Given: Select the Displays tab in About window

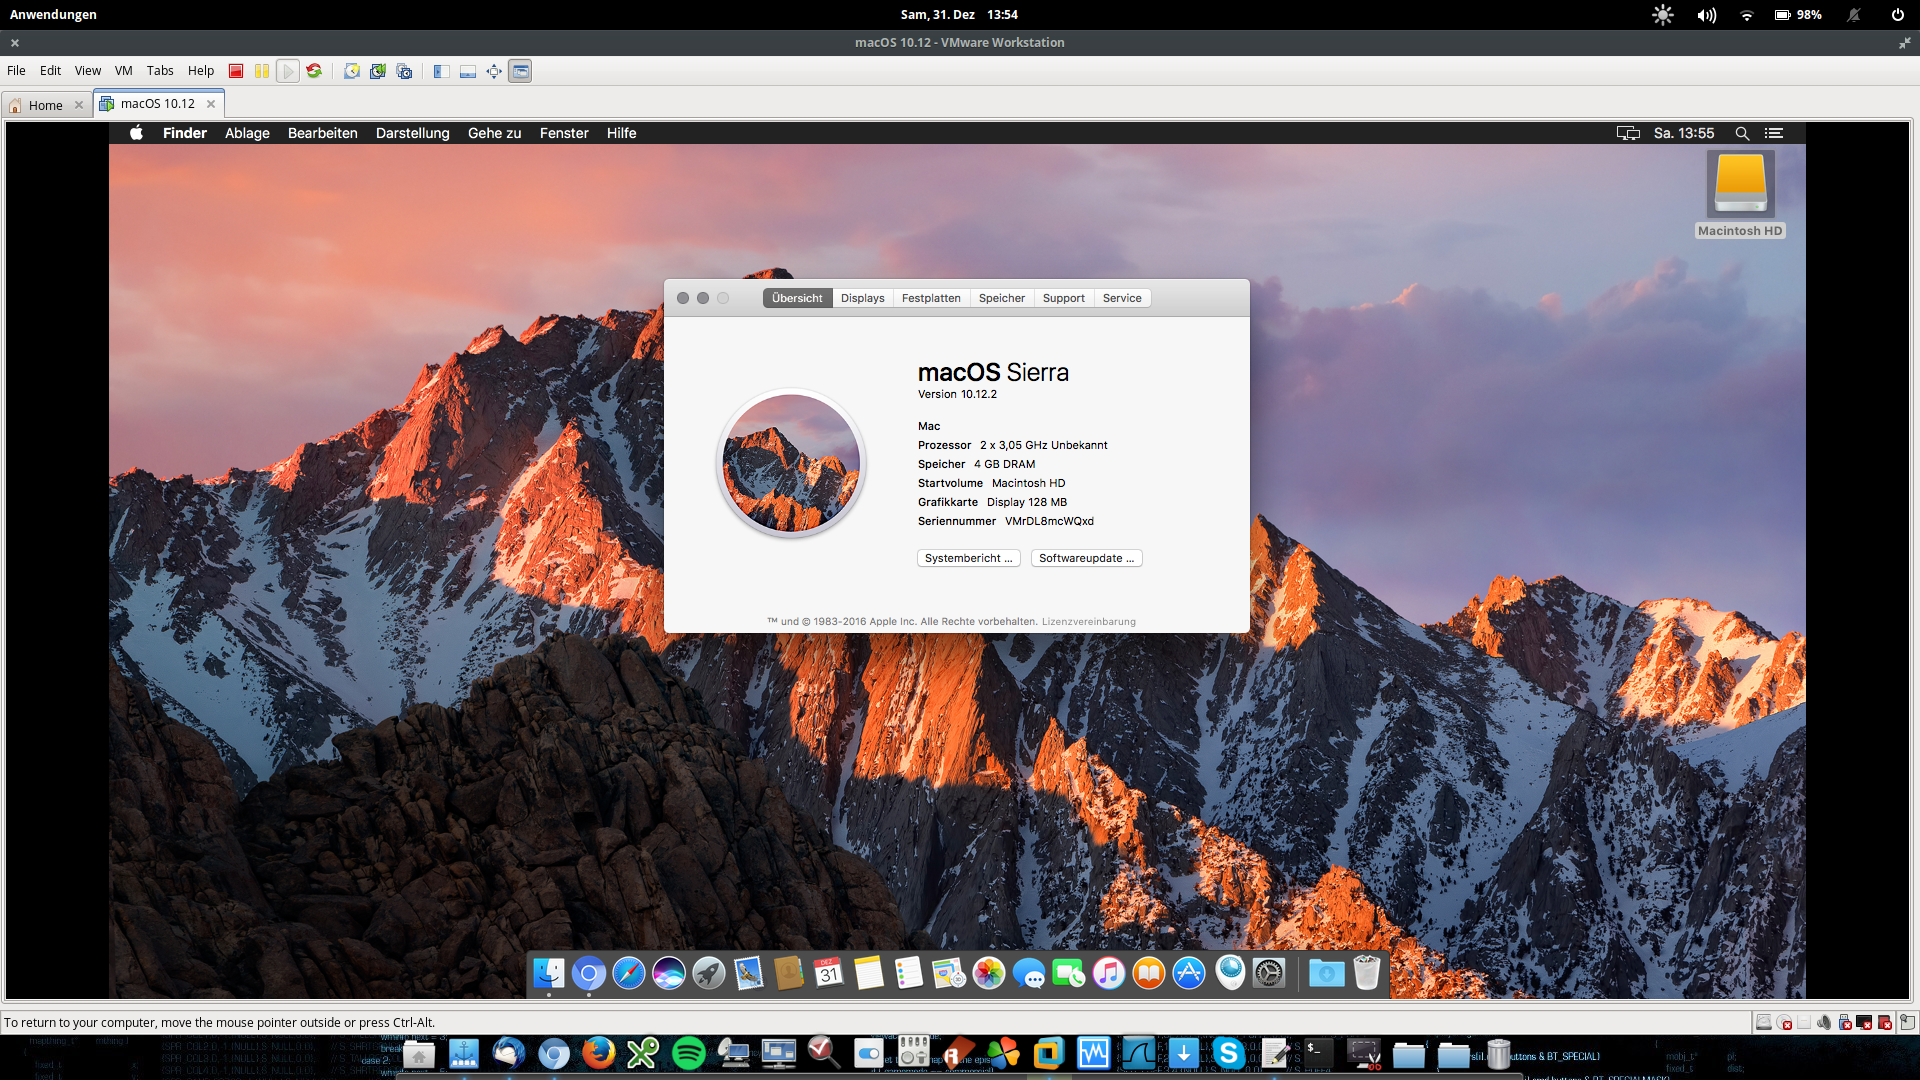Looking at the screenshot, I should click(x=860, y=297).
